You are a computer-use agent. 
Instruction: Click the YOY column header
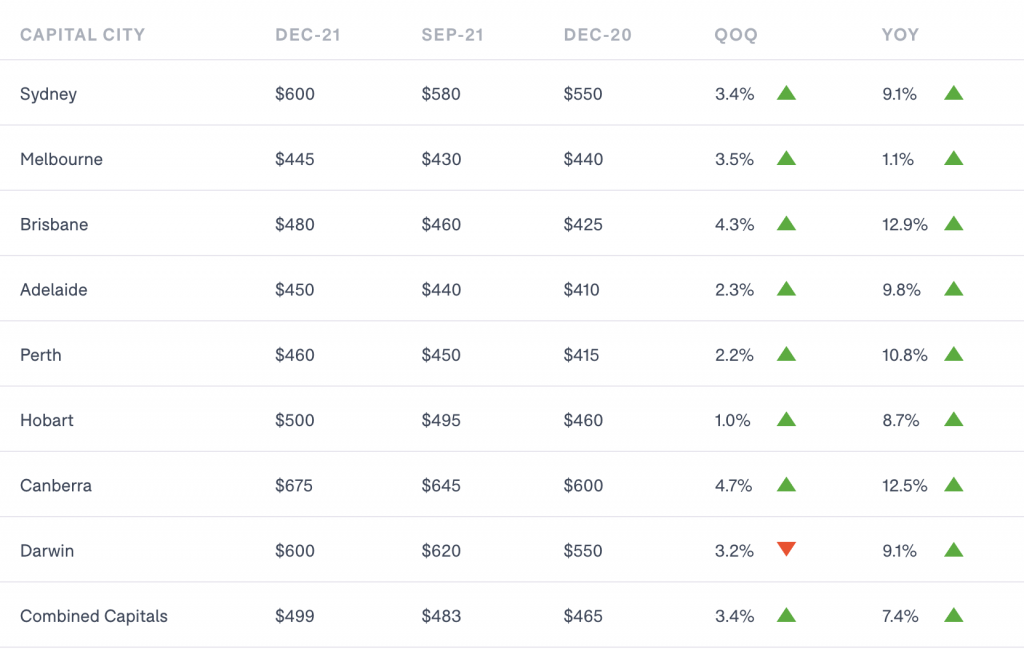(x=900, y=35)
